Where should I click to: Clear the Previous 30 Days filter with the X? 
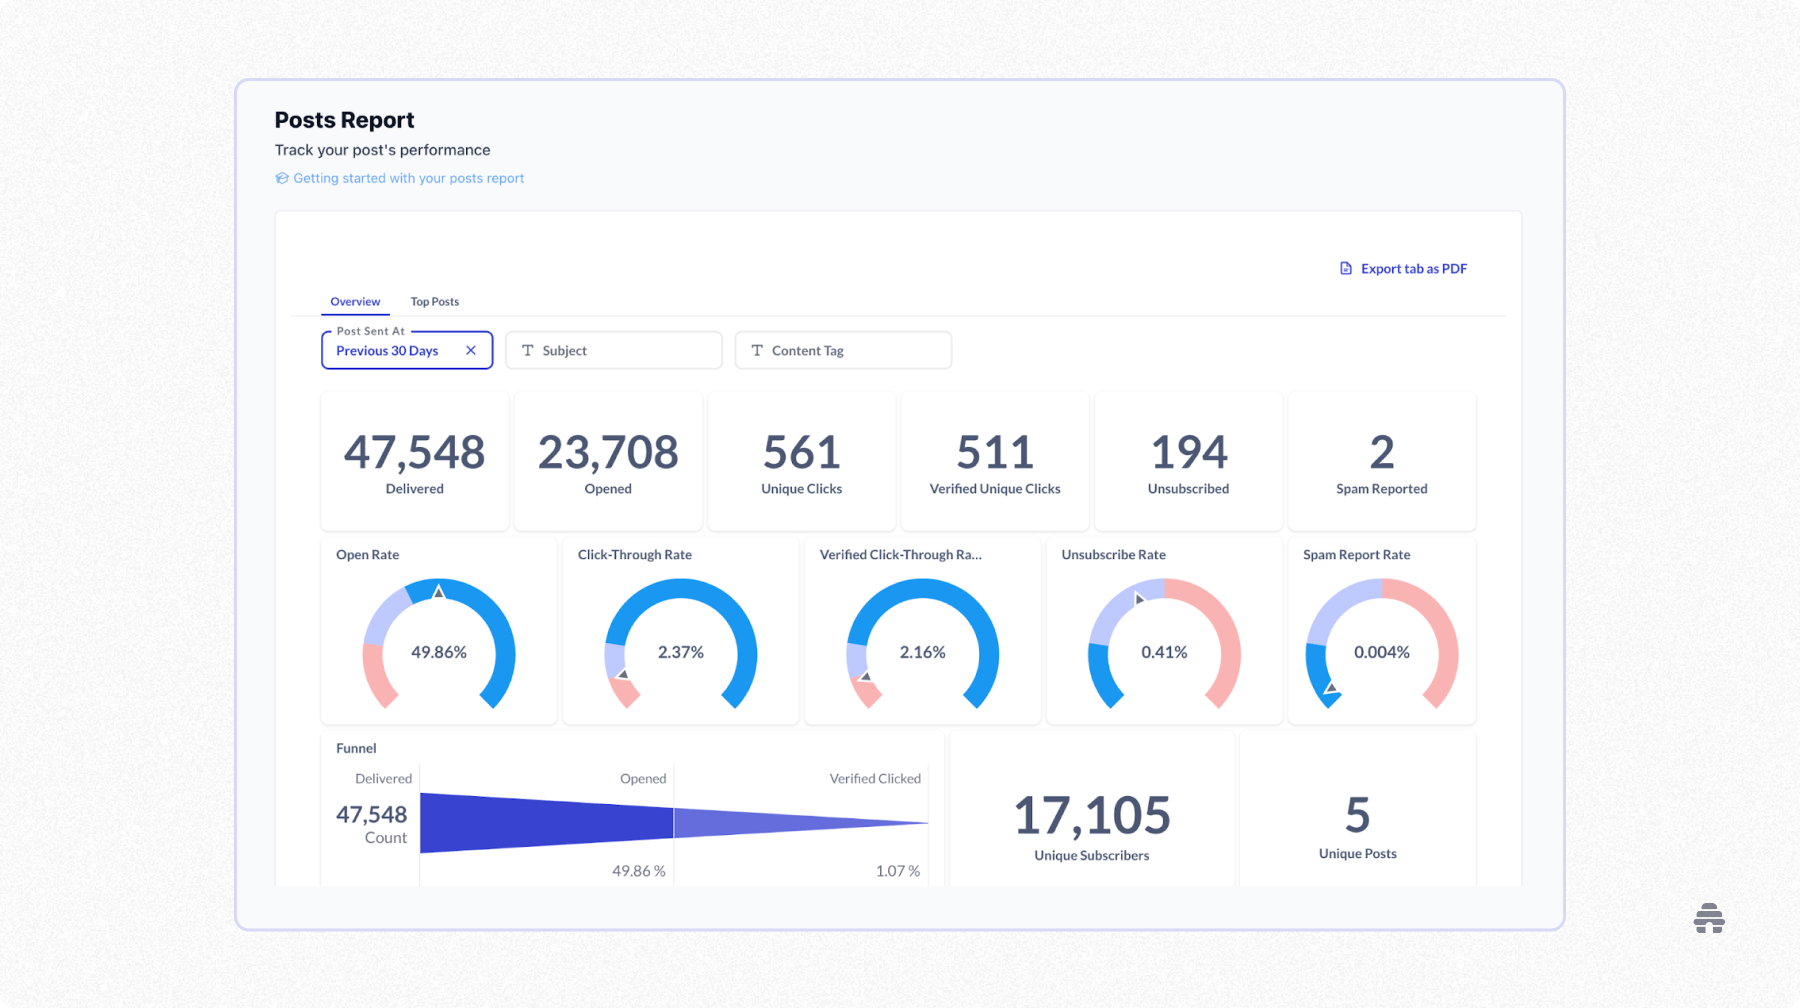point(471,350)
